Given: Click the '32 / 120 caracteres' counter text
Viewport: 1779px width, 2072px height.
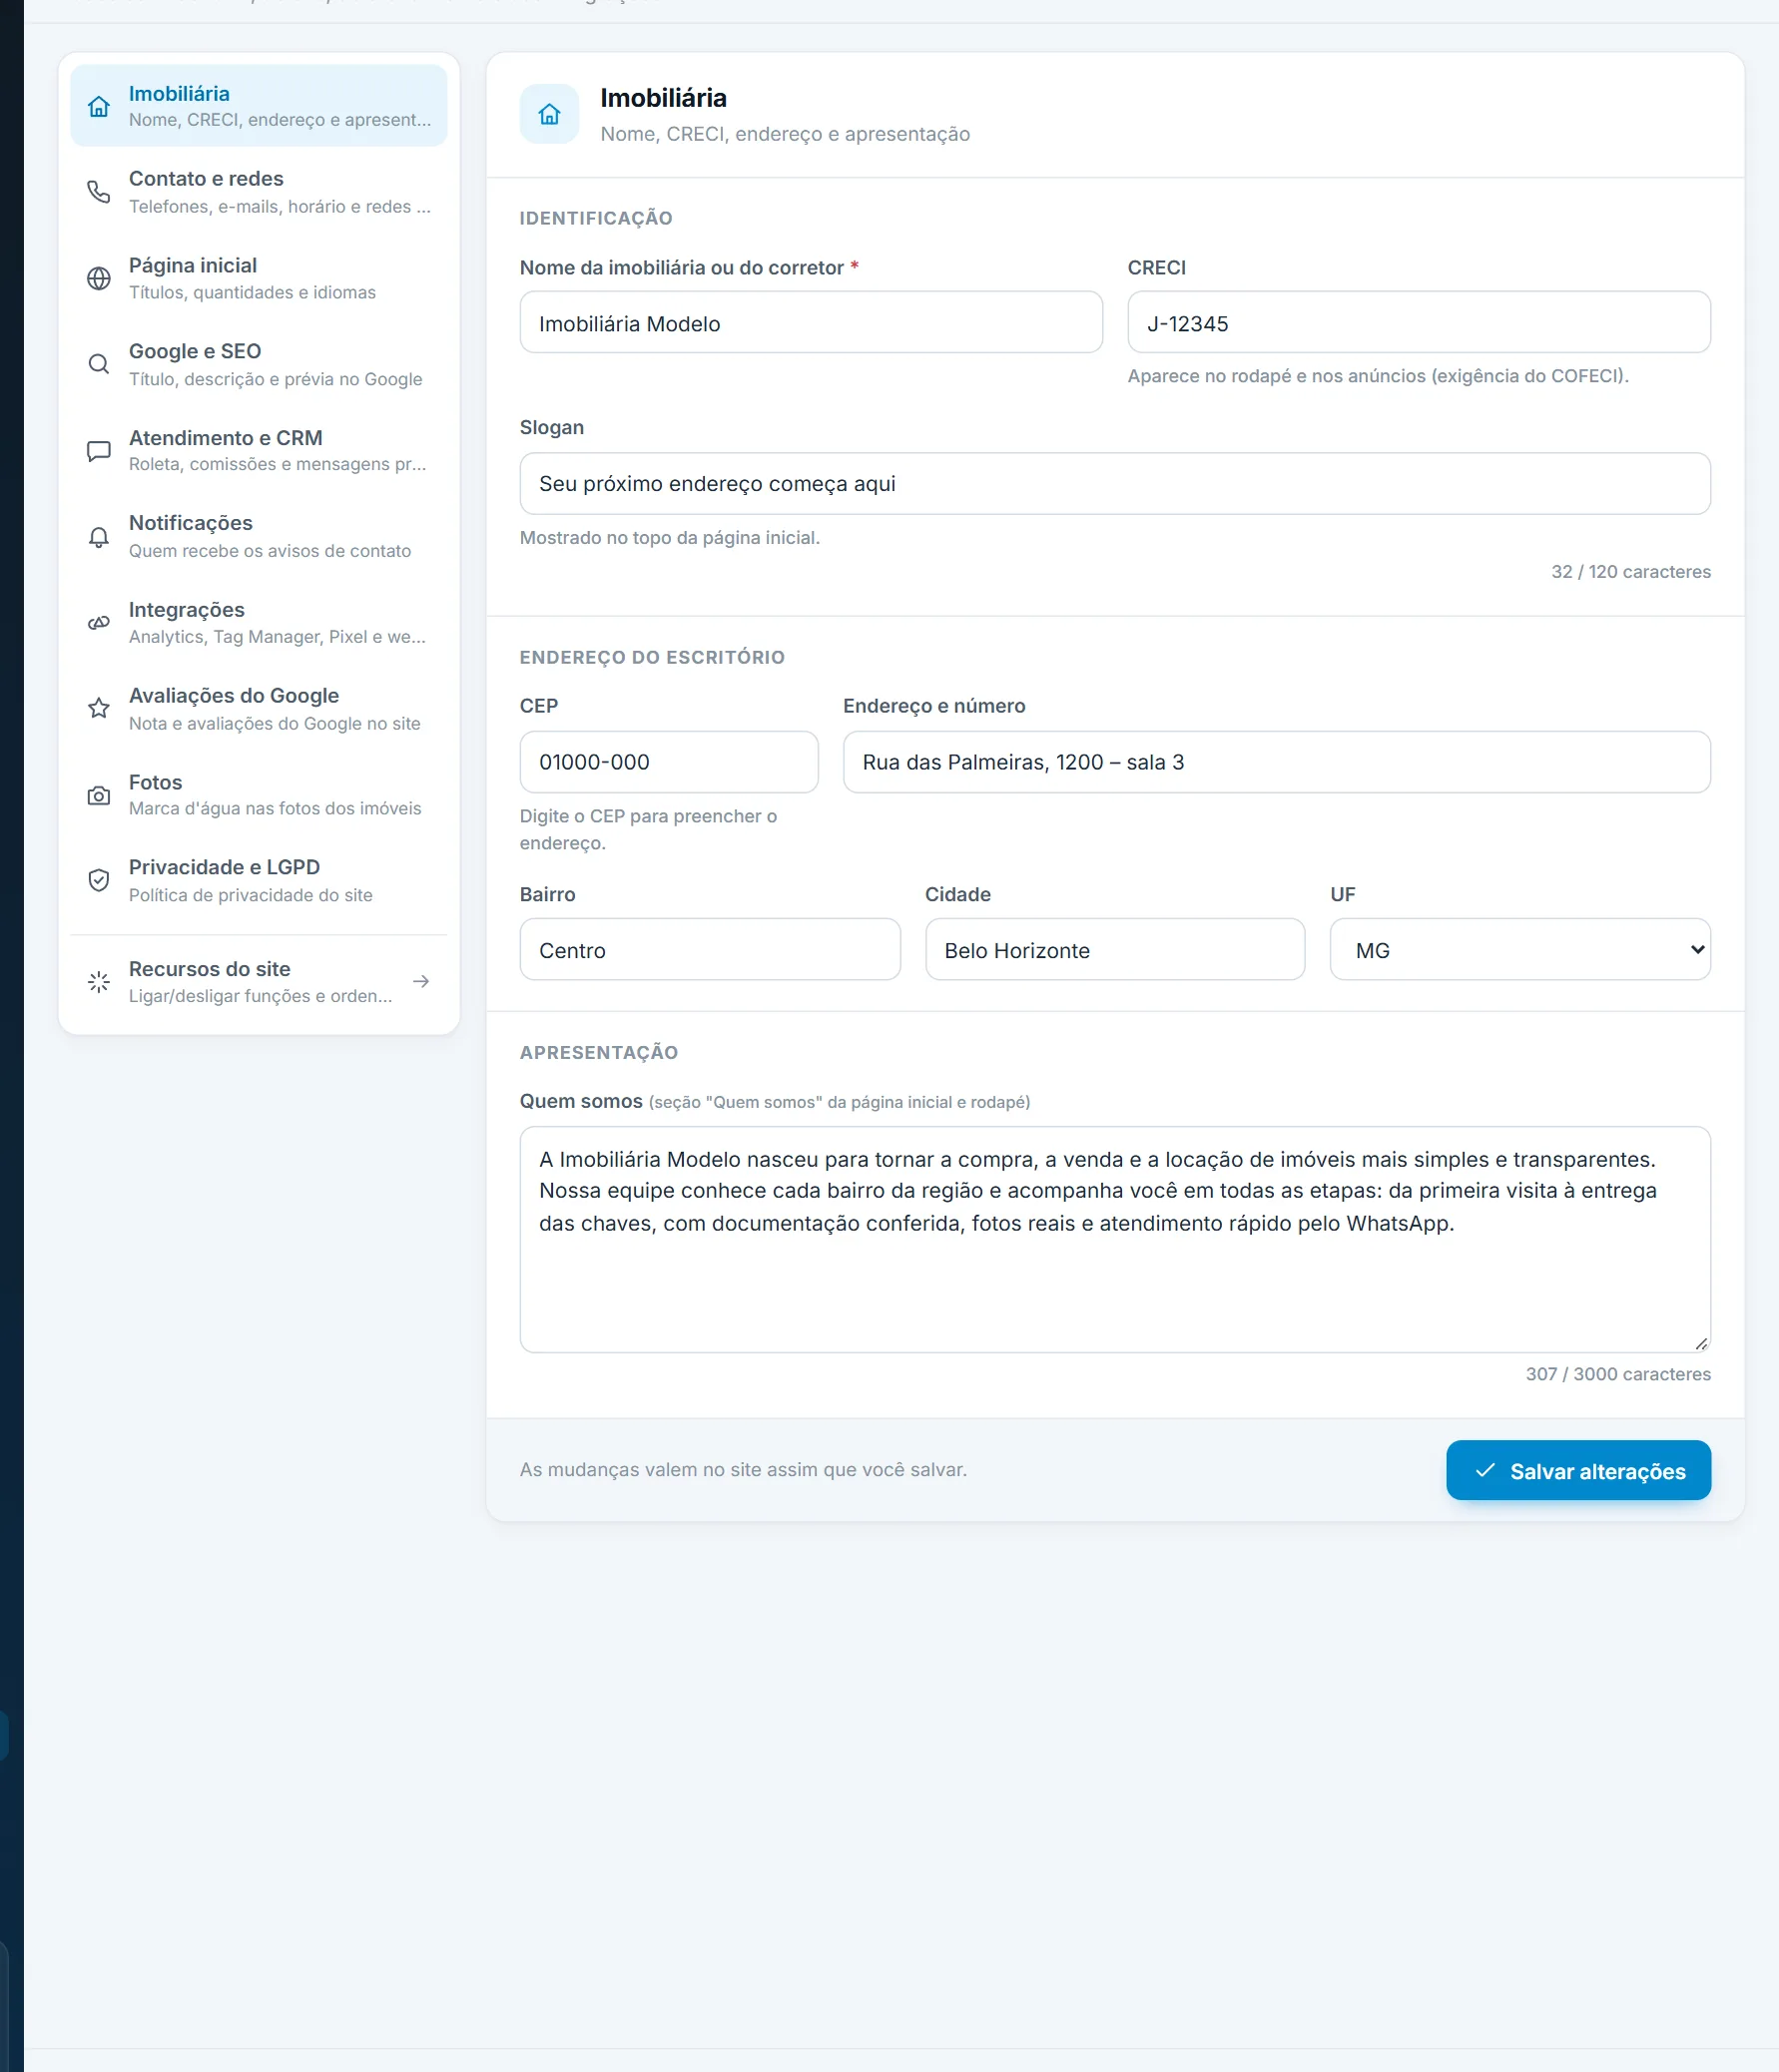Looking at the screenshot, I should tap(1630, 572).
